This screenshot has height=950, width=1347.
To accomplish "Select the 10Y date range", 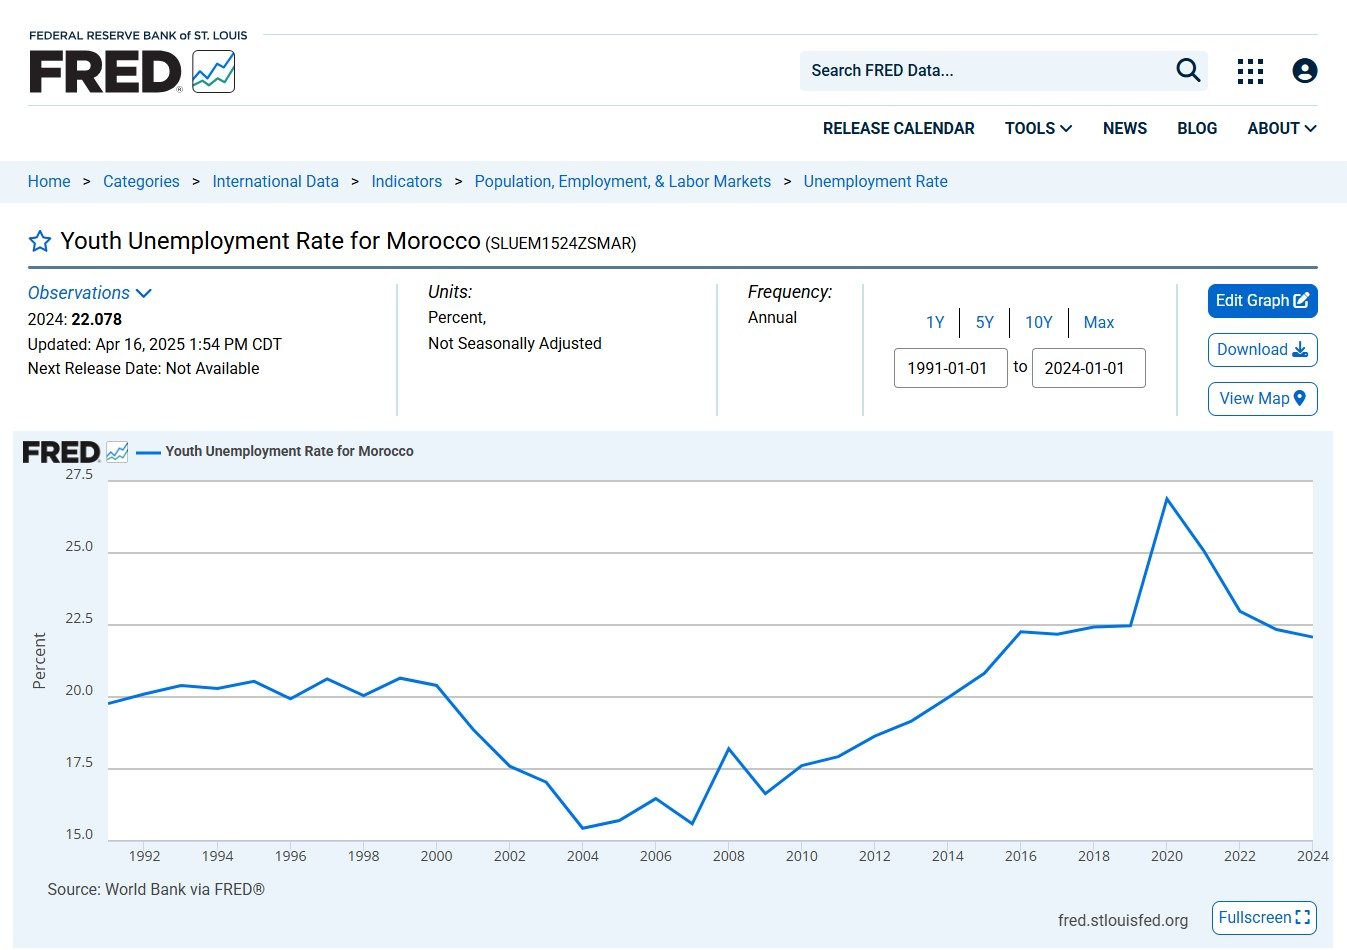I will [x=1038, y=323].
